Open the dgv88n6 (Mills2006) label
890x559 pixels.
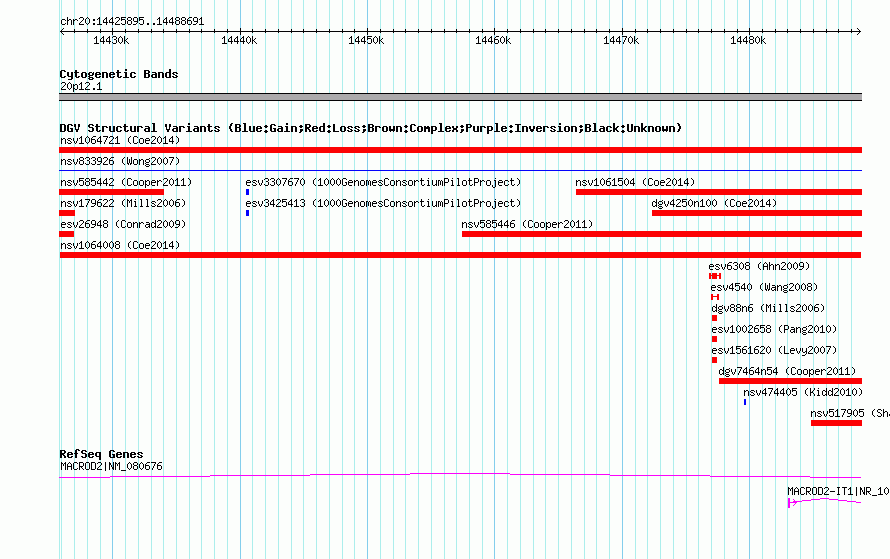coord(768,308)
